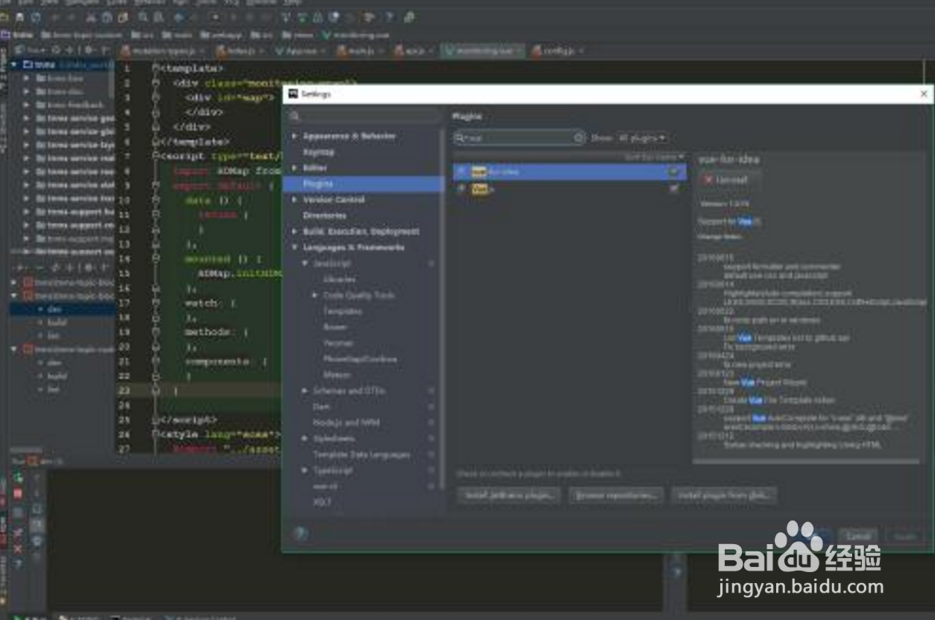This screenshot has width=935, height=620.
Task: Click the Project panel settings gear icon
Action: pyautogui.click(x=89, y=50)
